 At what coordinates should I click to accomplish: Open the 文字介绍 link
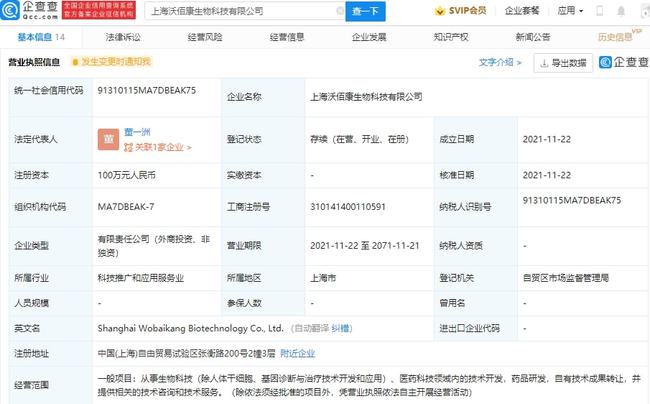pos(500,63)
